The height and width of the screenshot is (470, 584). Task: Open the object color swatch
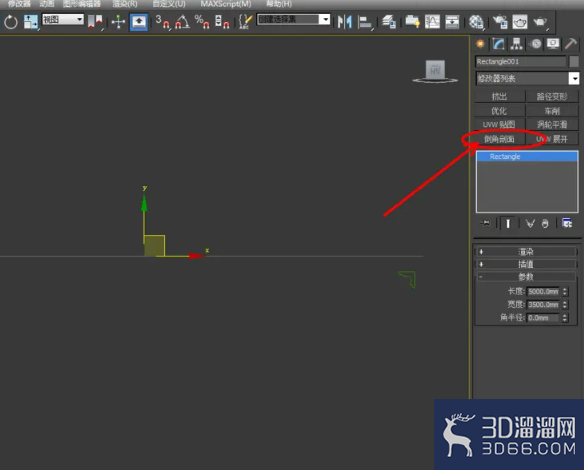point(574,61)
